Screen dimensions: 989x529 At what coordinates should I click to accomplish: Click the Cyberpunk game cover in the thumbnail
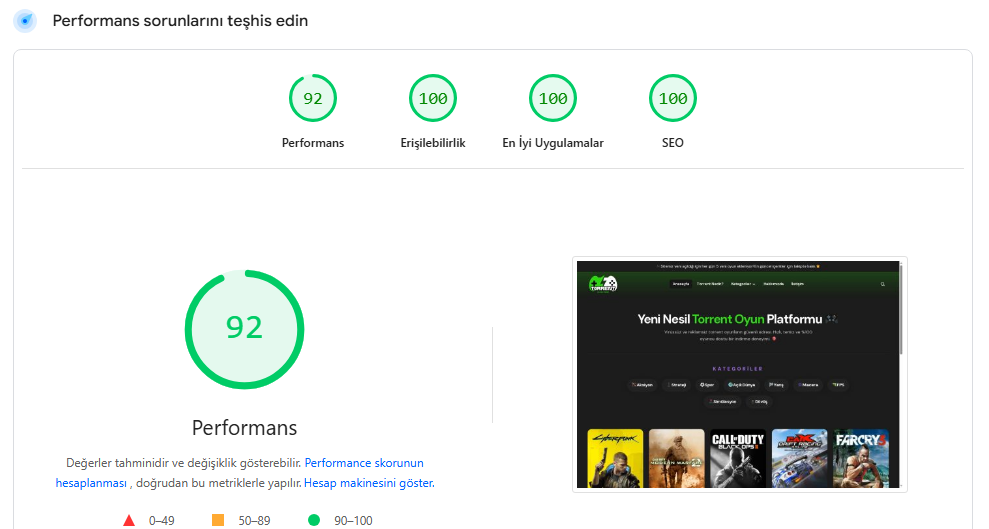615,458
